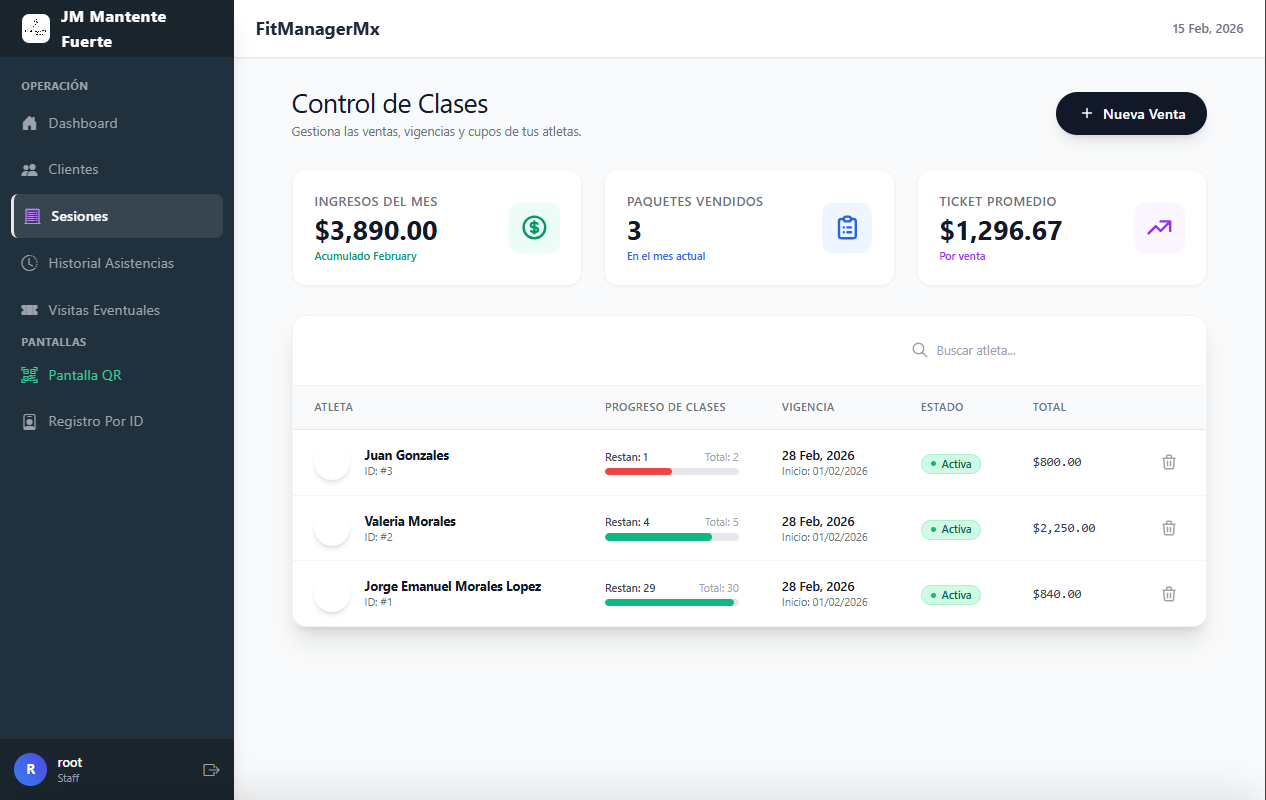Image resolution: width=1266 pixels, height=800 pixels.
Task: Click Juan Gonzales red progress bar
Action: 640,471
